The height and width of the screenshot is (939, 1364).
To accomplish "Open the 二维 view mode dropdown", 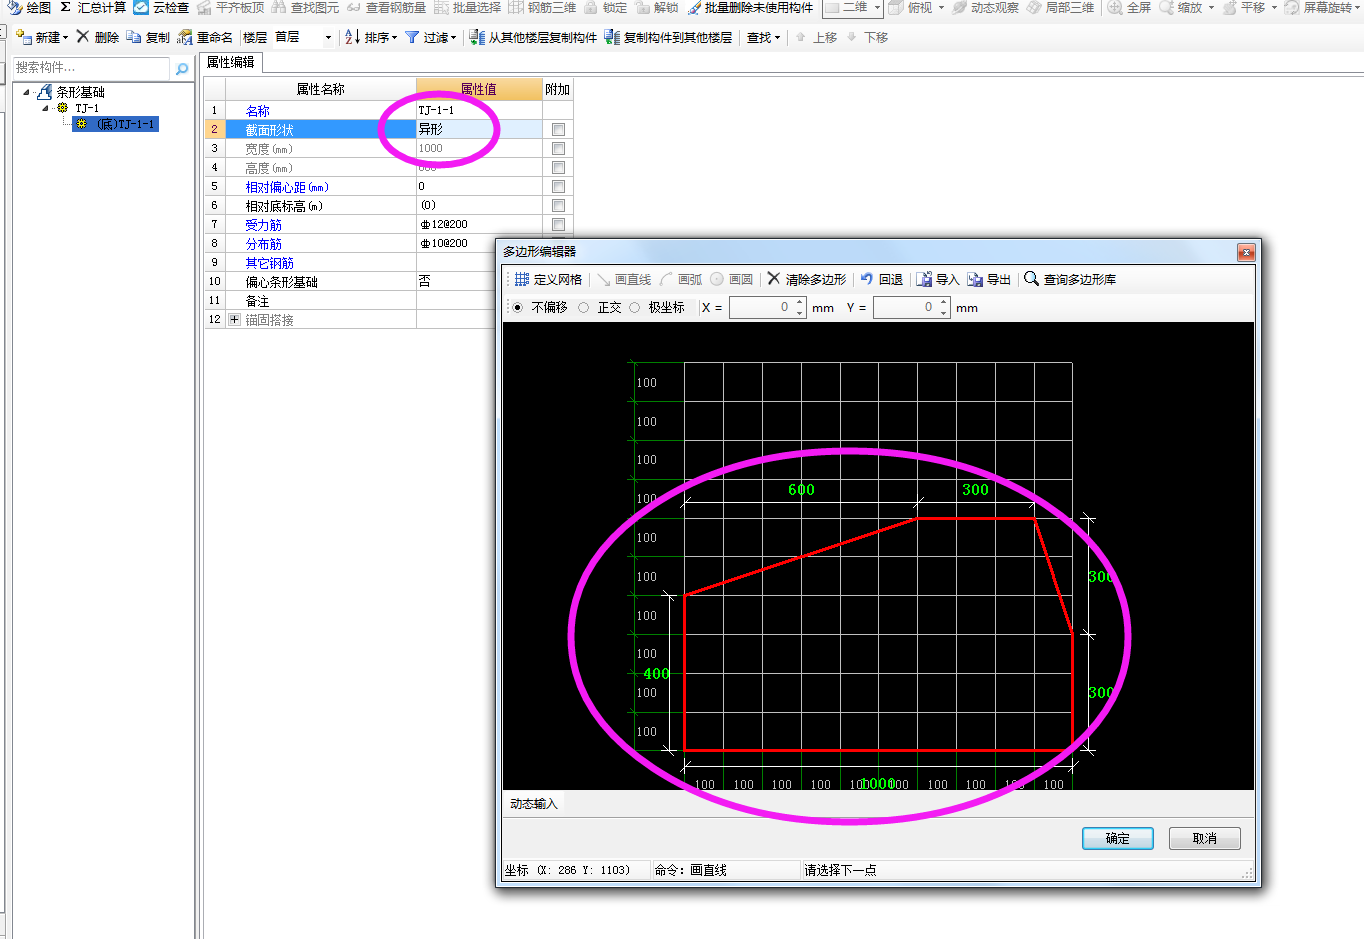I will (877, 7).
